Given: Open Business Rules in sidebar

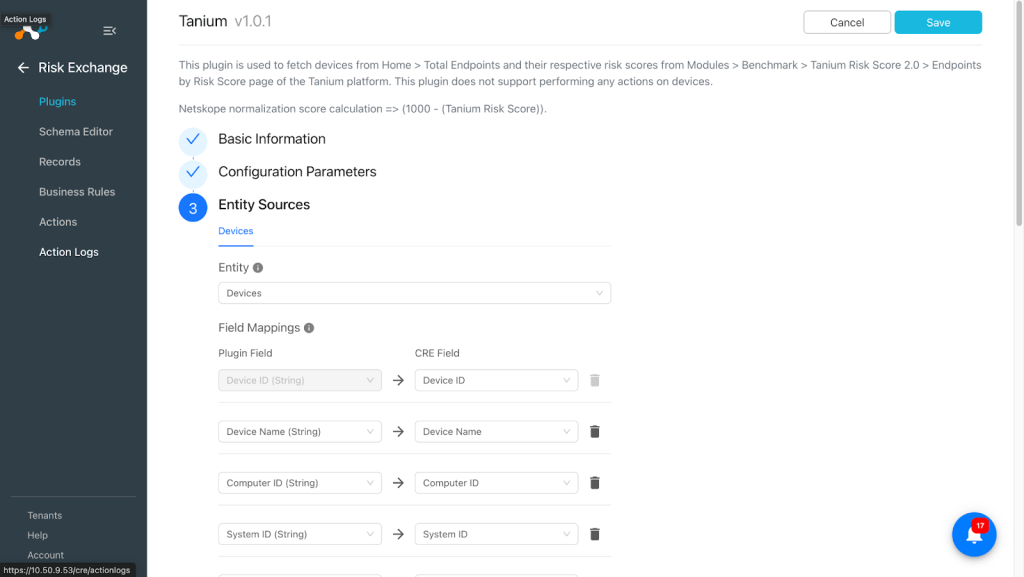Looking at the screenshot, I should (77, 191).
